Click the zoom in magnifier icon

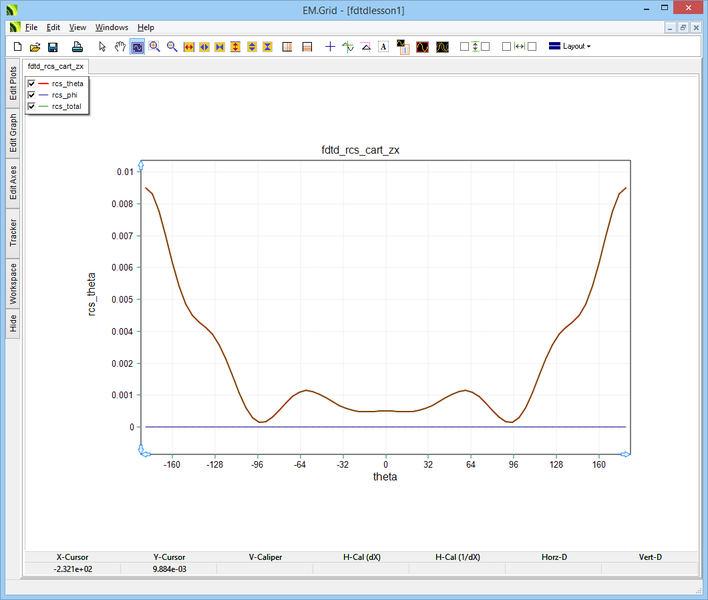[x=155, y=46]
